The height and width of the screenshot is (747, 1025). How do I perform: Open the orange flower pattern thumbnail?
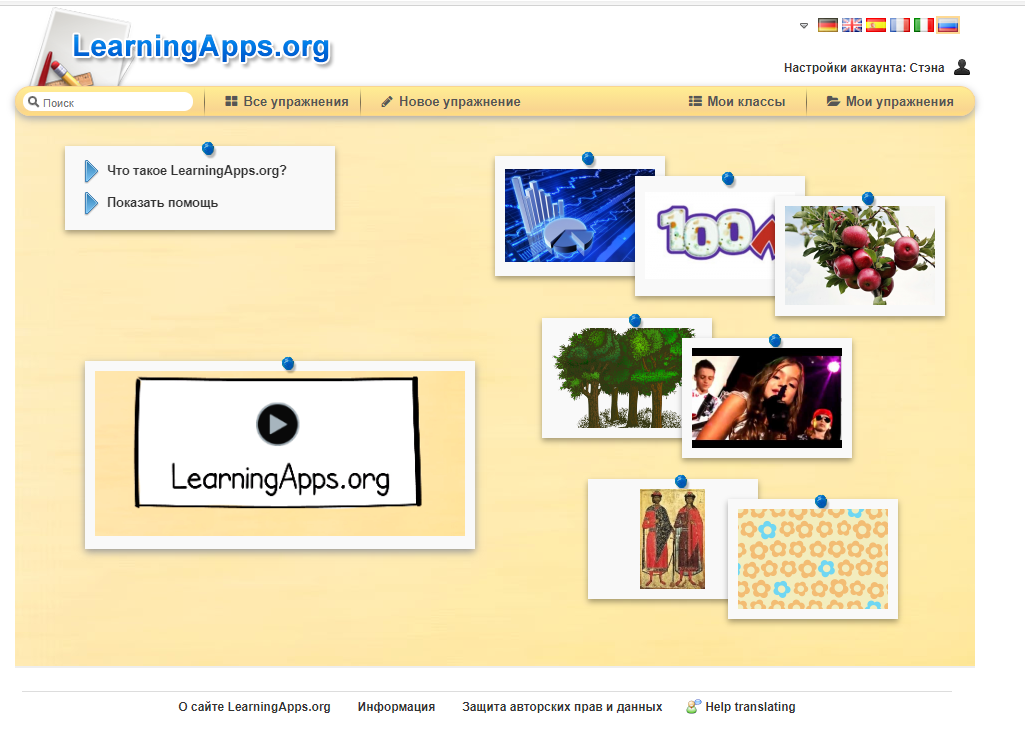pyautogui.click(x=813, y=559)
